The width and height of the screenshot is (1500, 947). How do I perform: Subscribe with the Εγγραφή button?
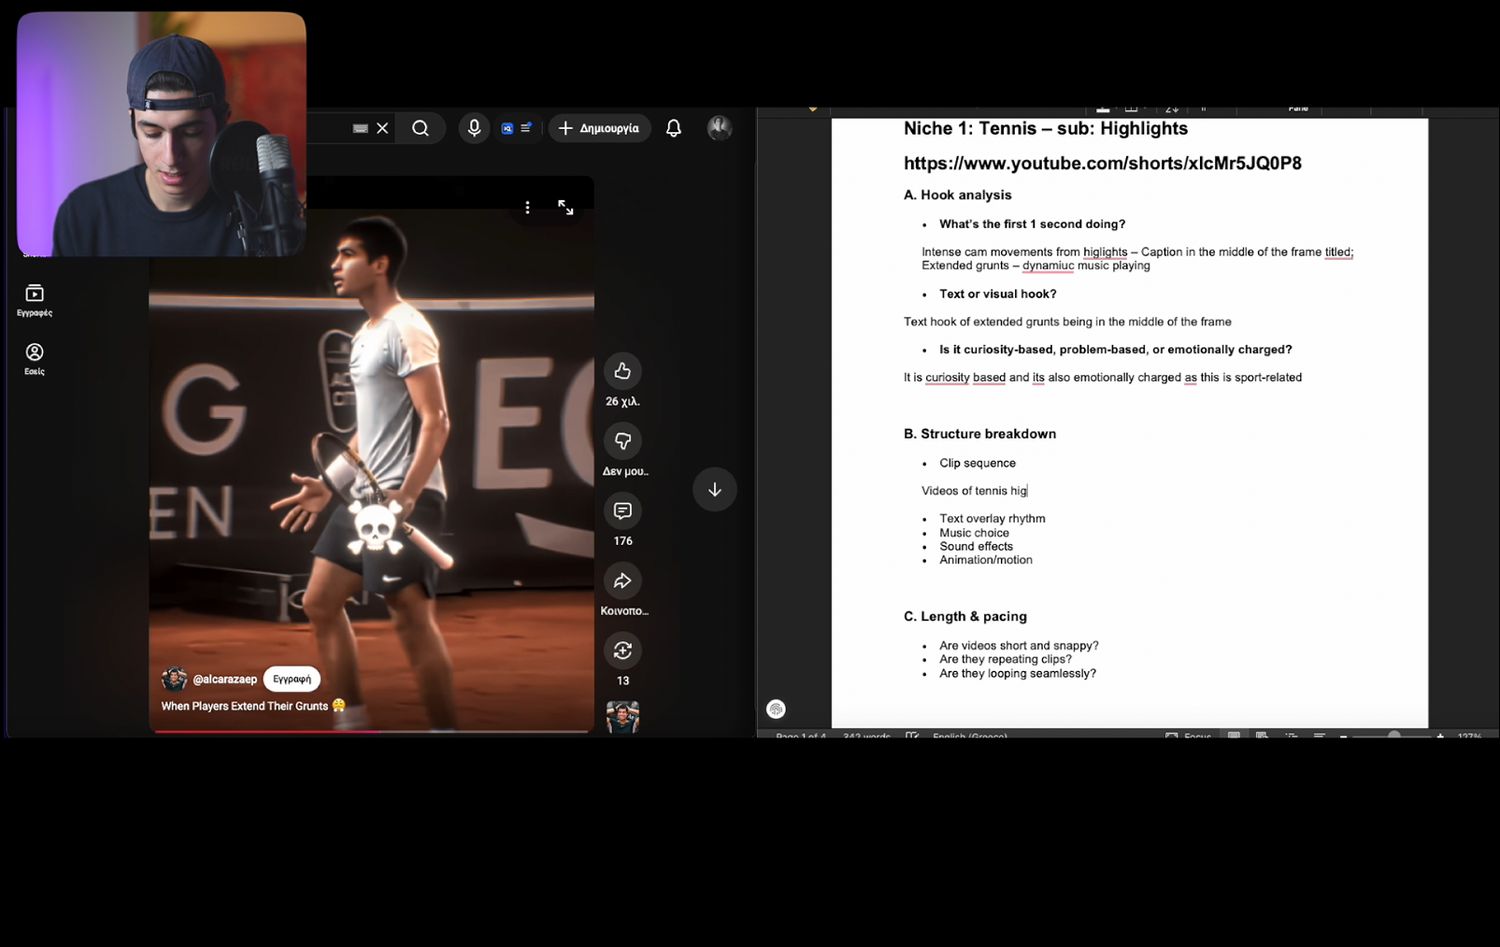tap(292, 679)
